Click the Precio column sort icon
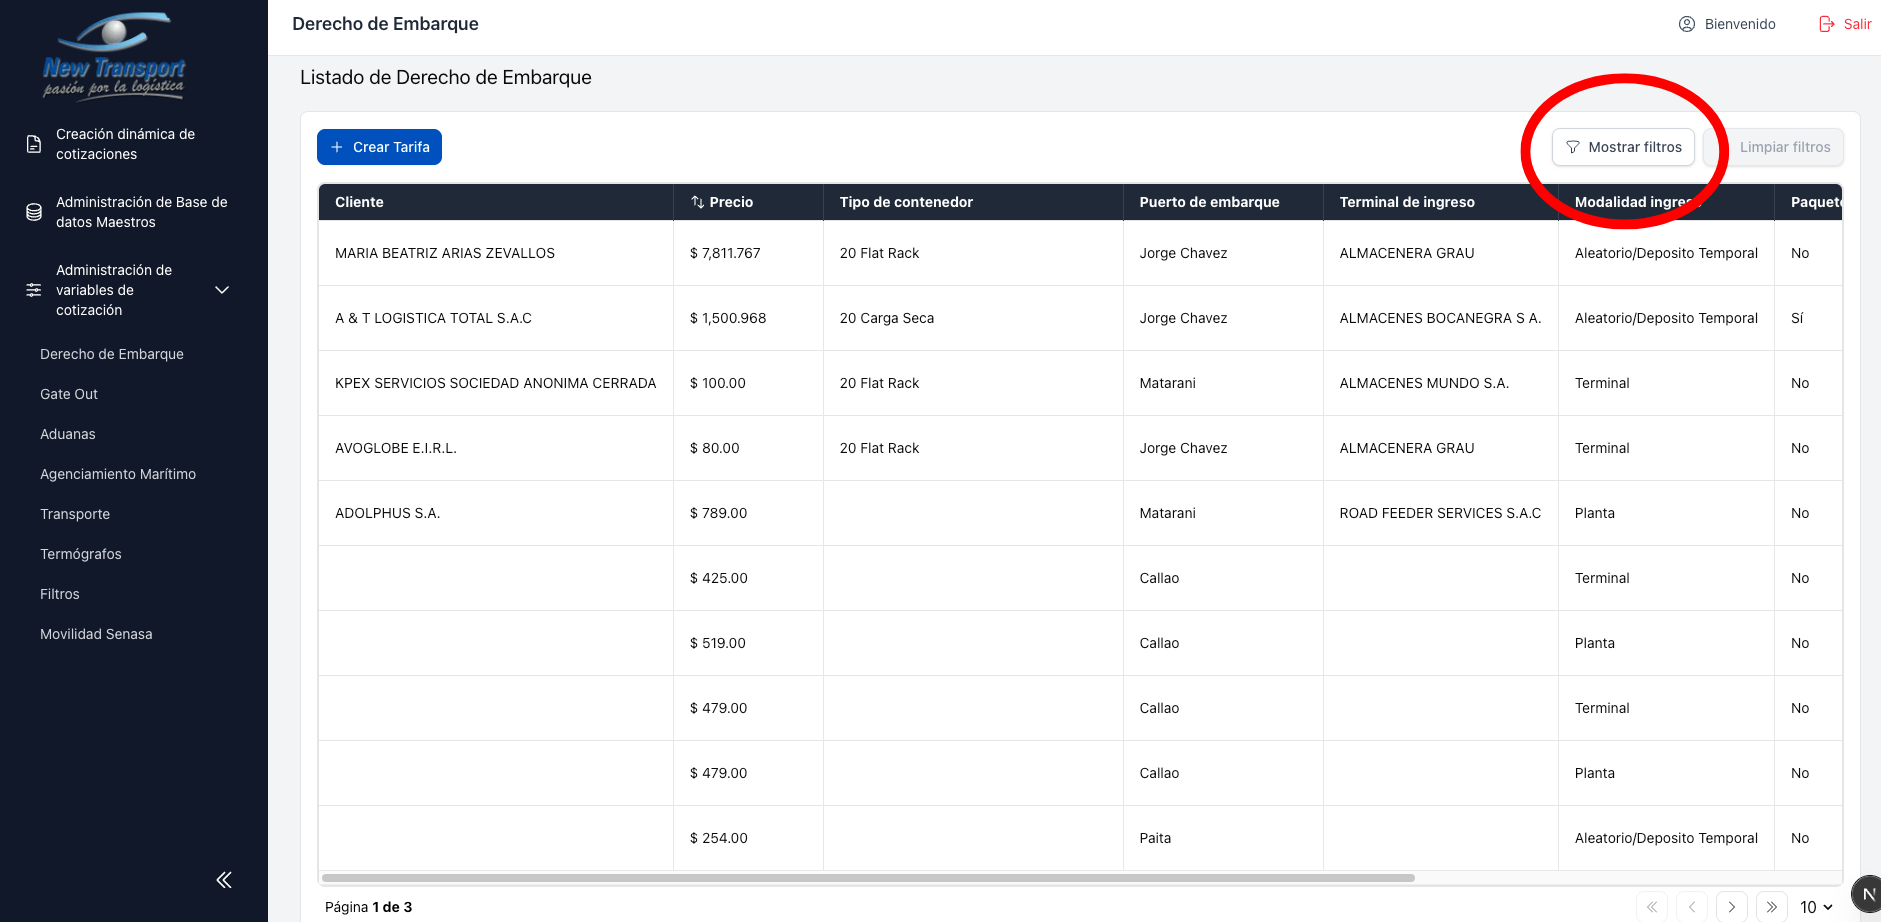 (x=697, y=202)
